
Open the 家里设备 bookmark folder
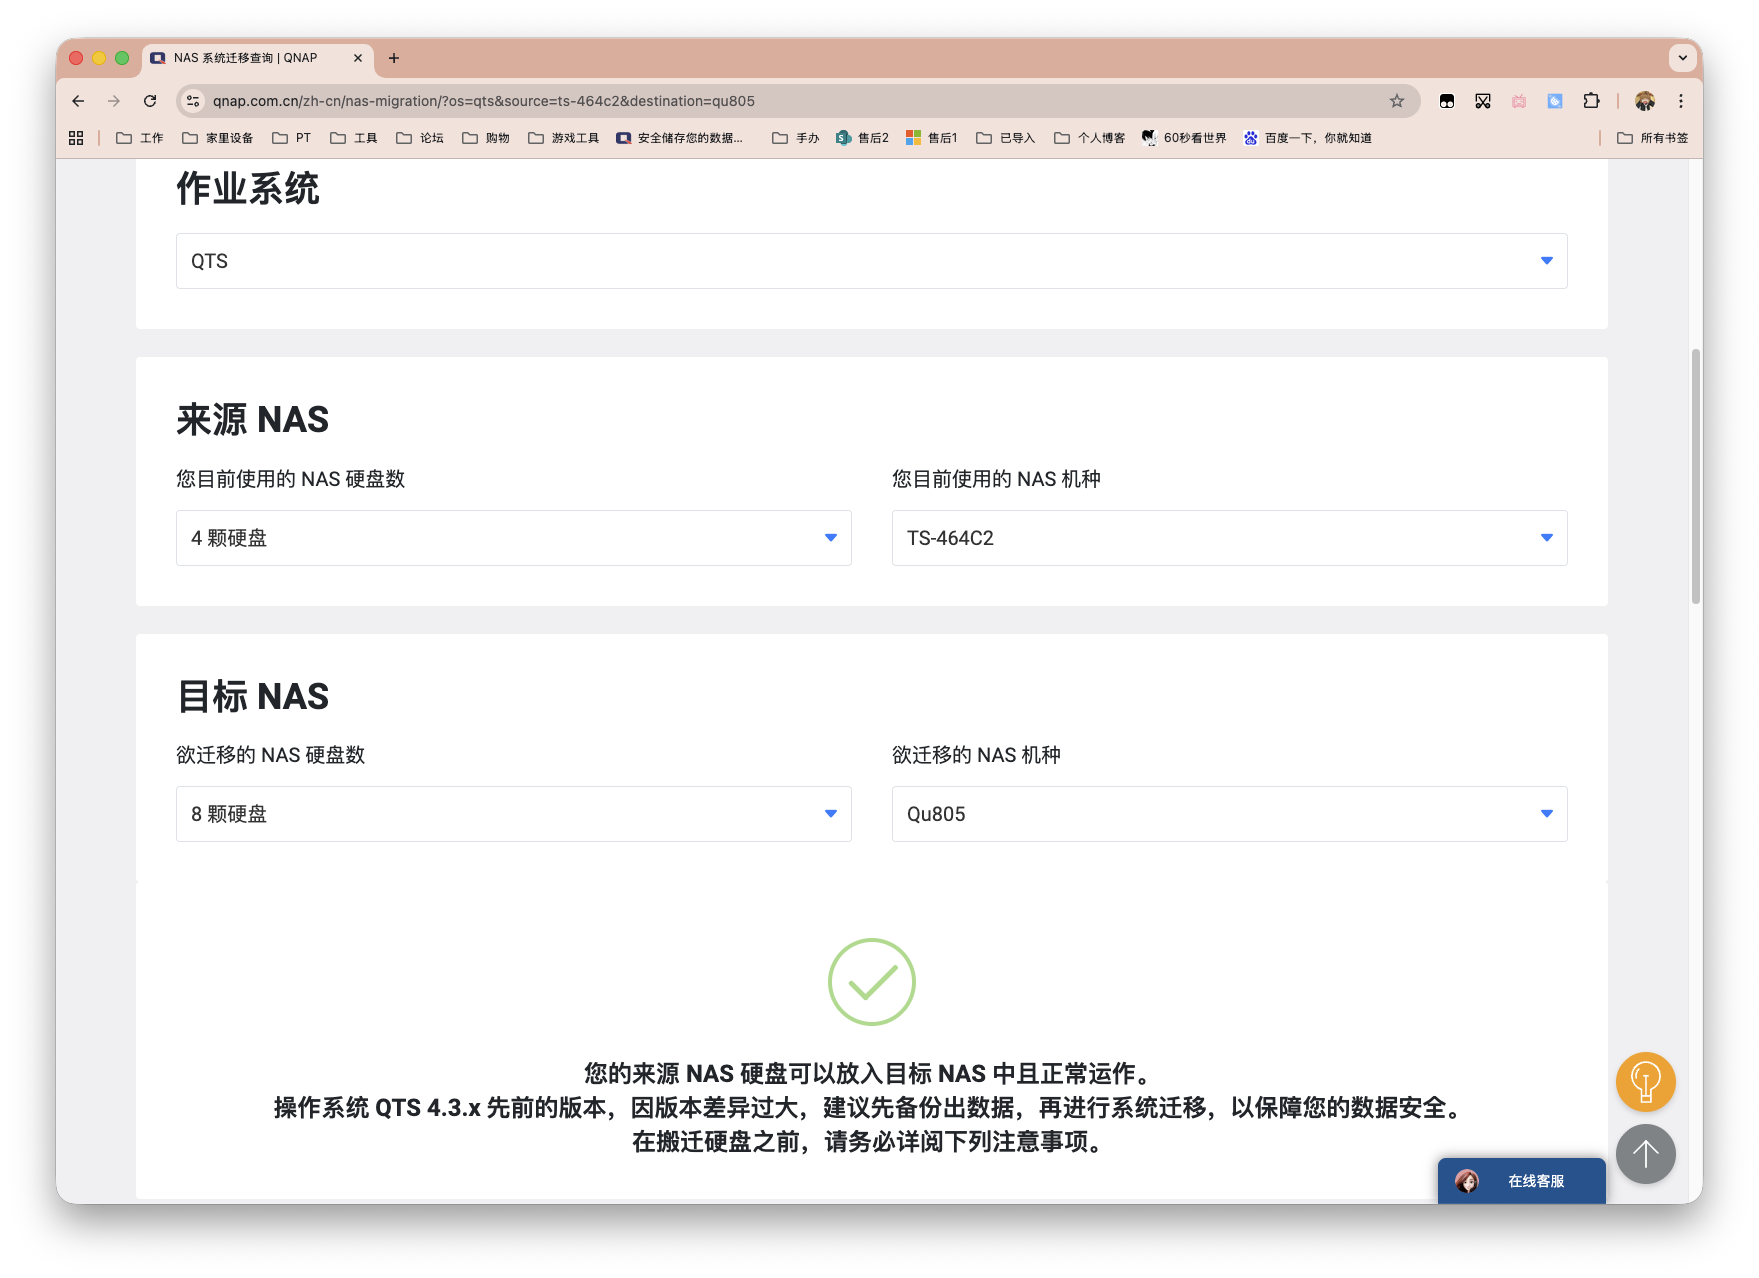click(x=218, y=138)
